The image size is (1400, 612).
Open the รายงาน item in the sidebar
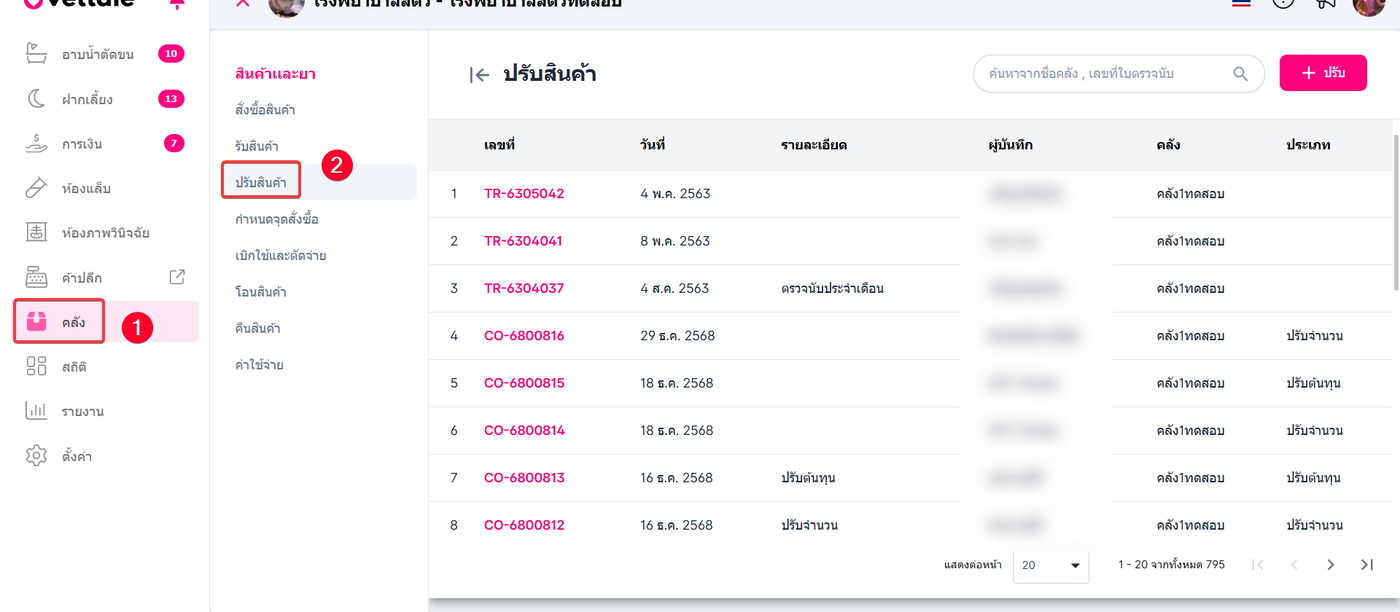tap(82, 411)
